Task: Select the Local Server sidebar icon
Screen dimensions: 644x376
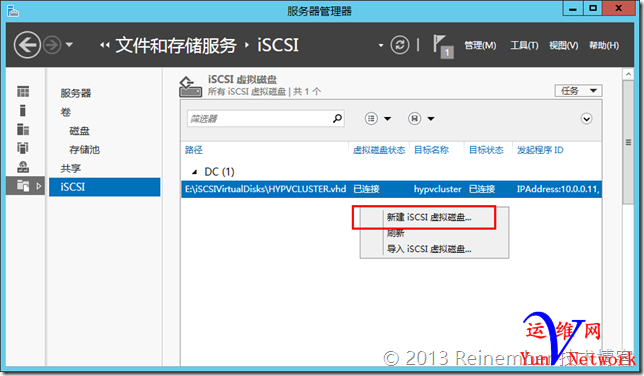Action: point(23,110)
